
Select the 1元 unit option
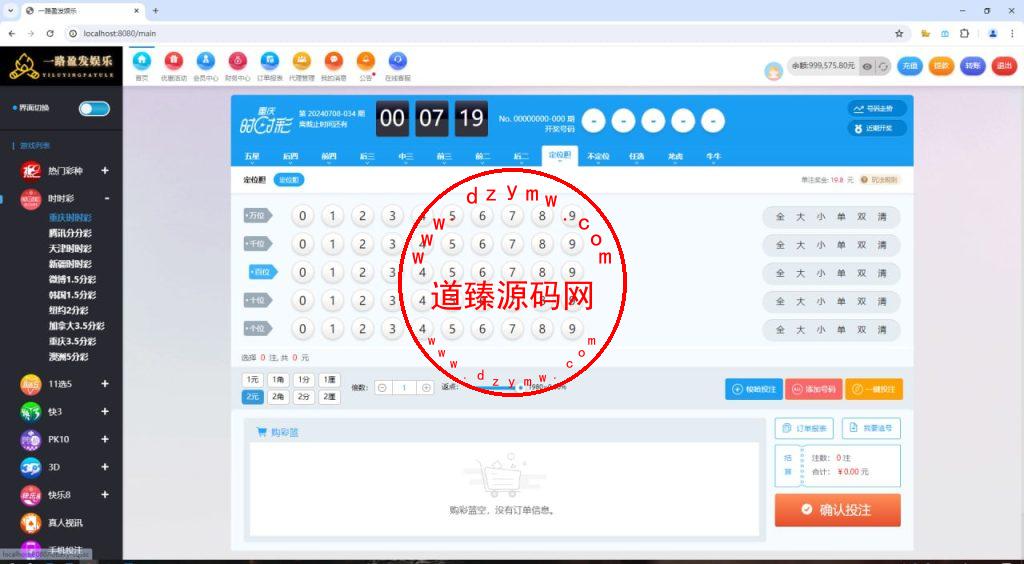[252, 379]
